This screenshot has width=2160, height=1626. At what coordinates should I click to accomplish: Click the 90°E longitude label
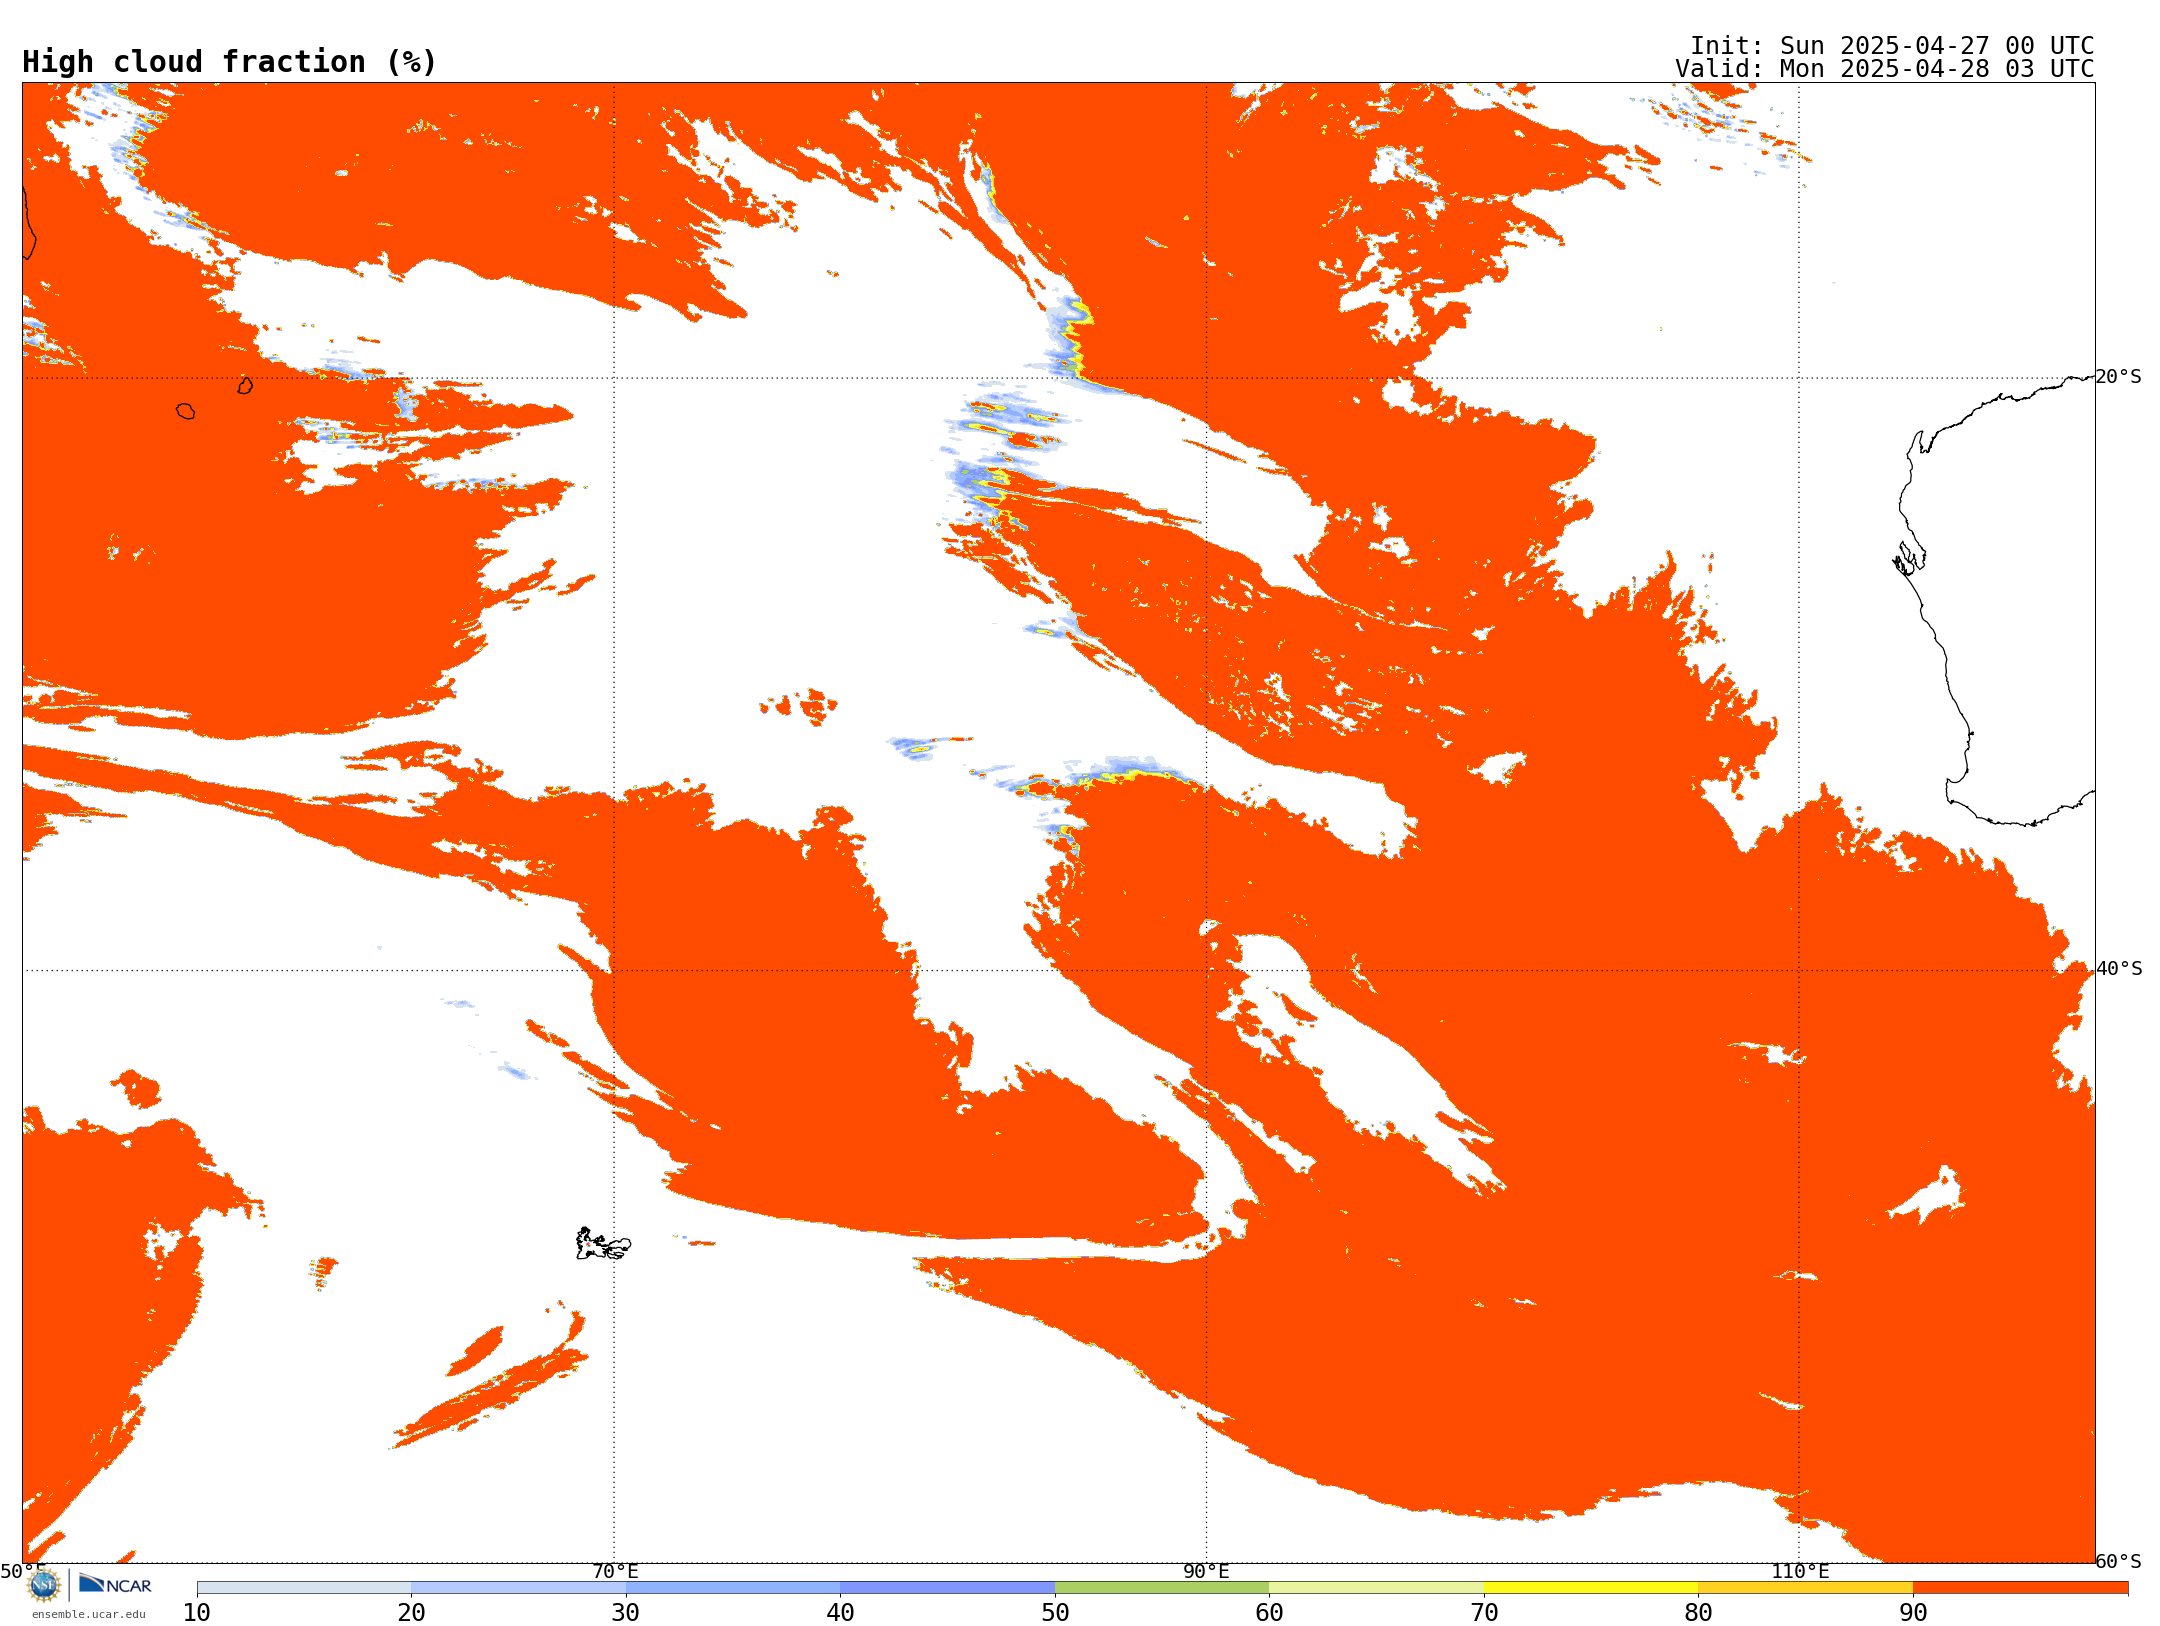click(x=1206, y=1571)
